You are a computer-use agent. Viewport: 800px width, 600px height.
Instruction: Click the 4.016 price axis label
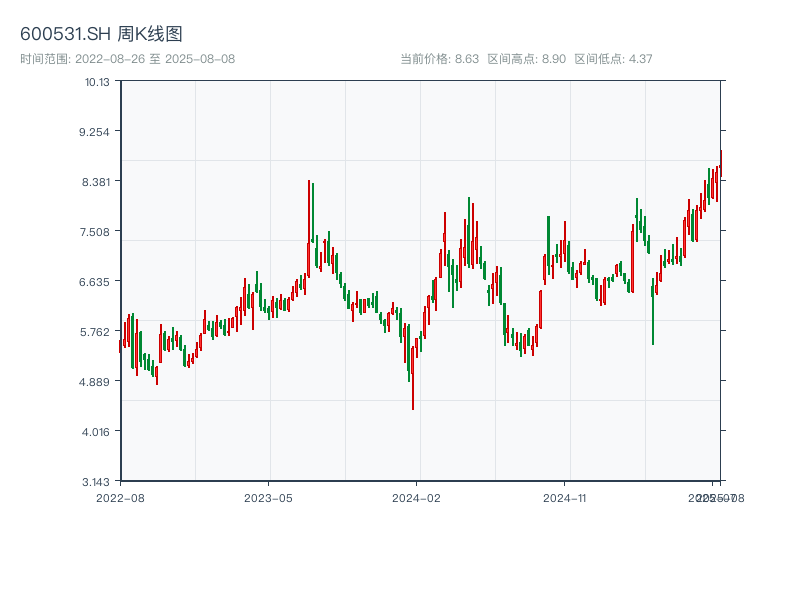pos(97,431)
